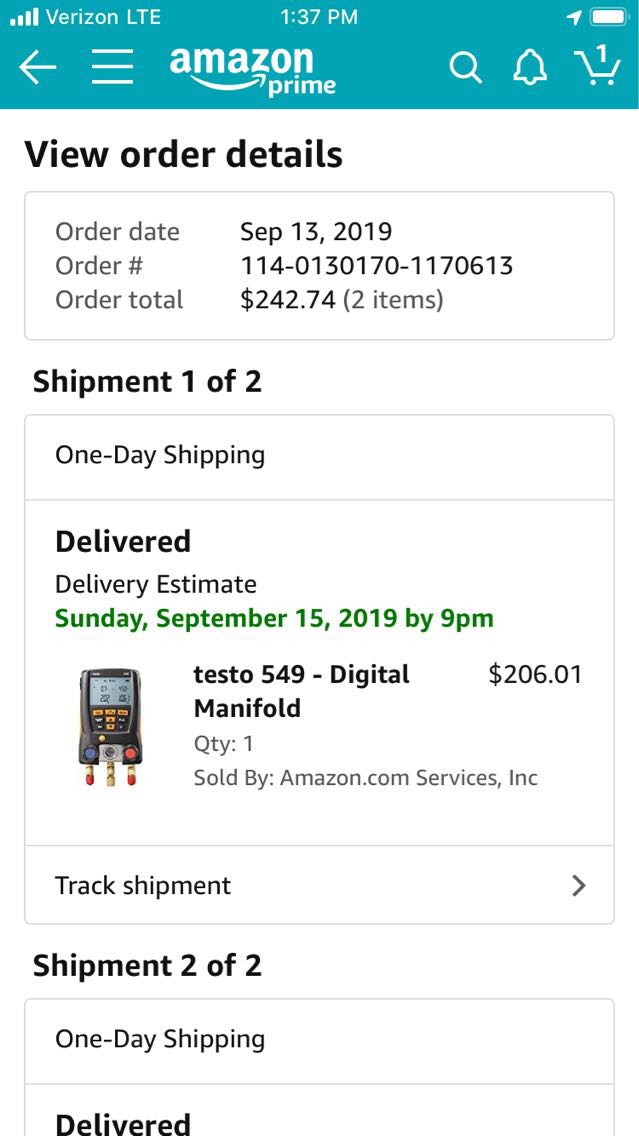Tap the location arrow status icon

574,17
